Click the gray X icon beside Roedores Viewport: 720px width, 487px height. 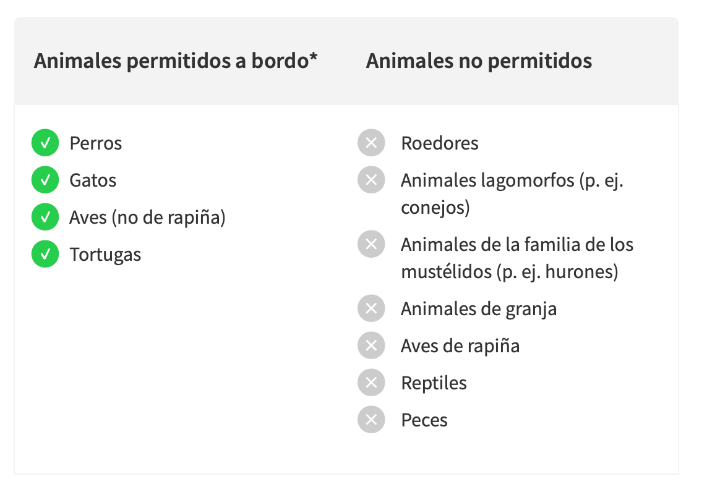pos(371,143)
